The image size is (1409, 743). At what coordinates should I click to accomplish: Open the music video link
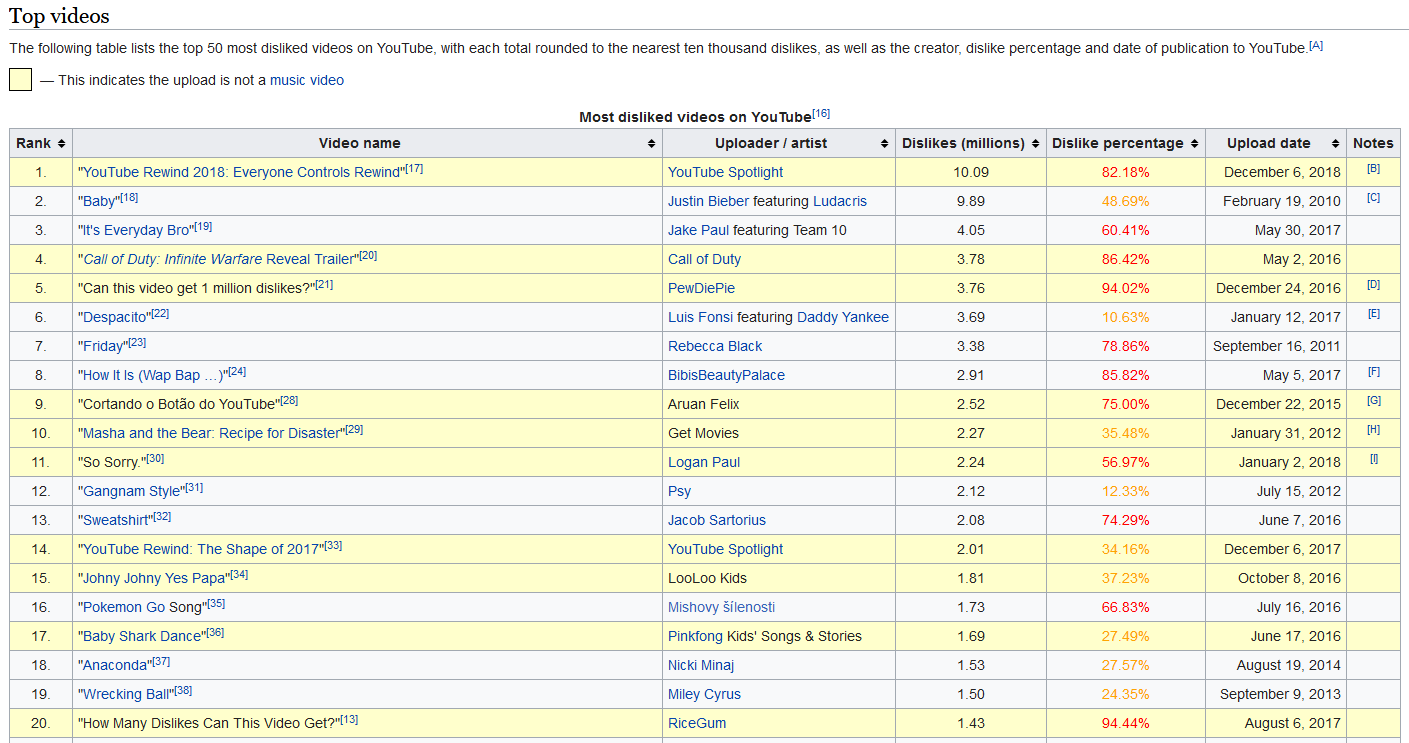pos(307,80)
